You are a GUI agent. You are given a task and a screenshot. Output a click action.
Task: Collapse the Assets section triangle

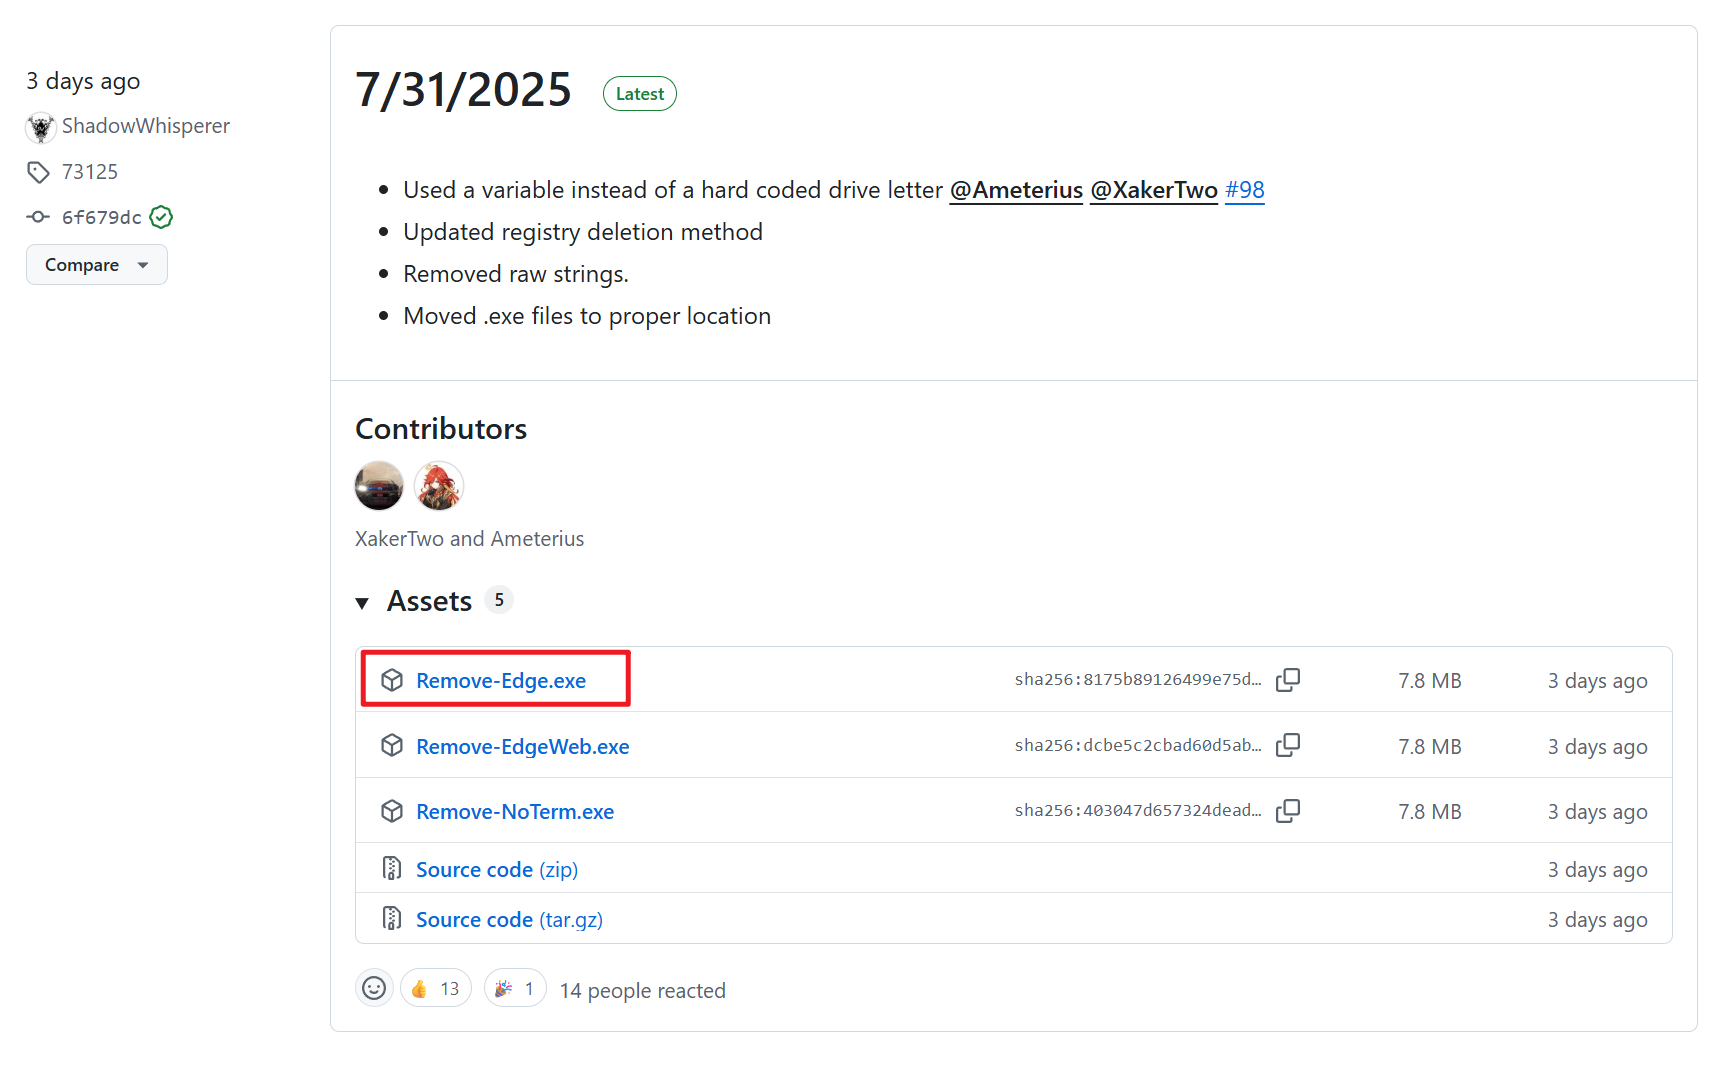tap(362, 603)
